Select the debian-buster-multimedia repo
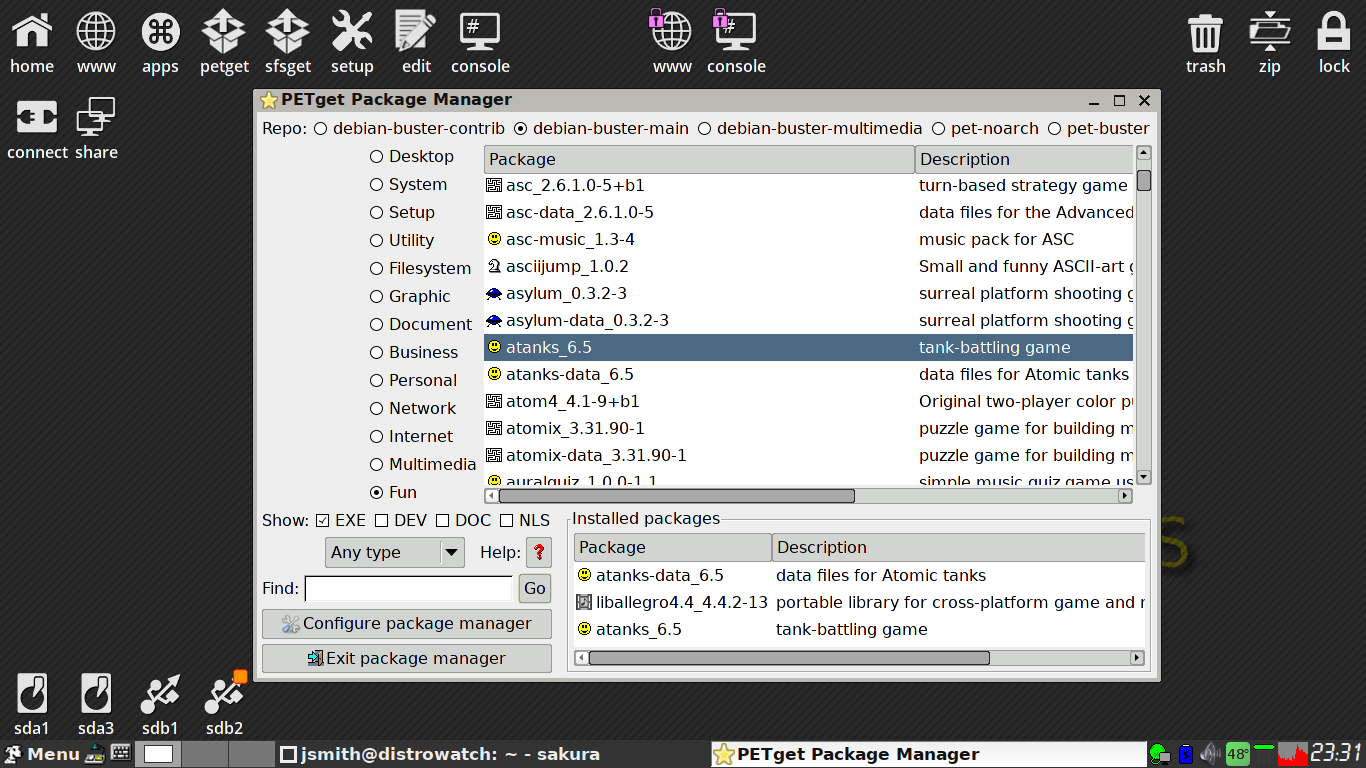The image size is (1366, 768). click(809, 128)
